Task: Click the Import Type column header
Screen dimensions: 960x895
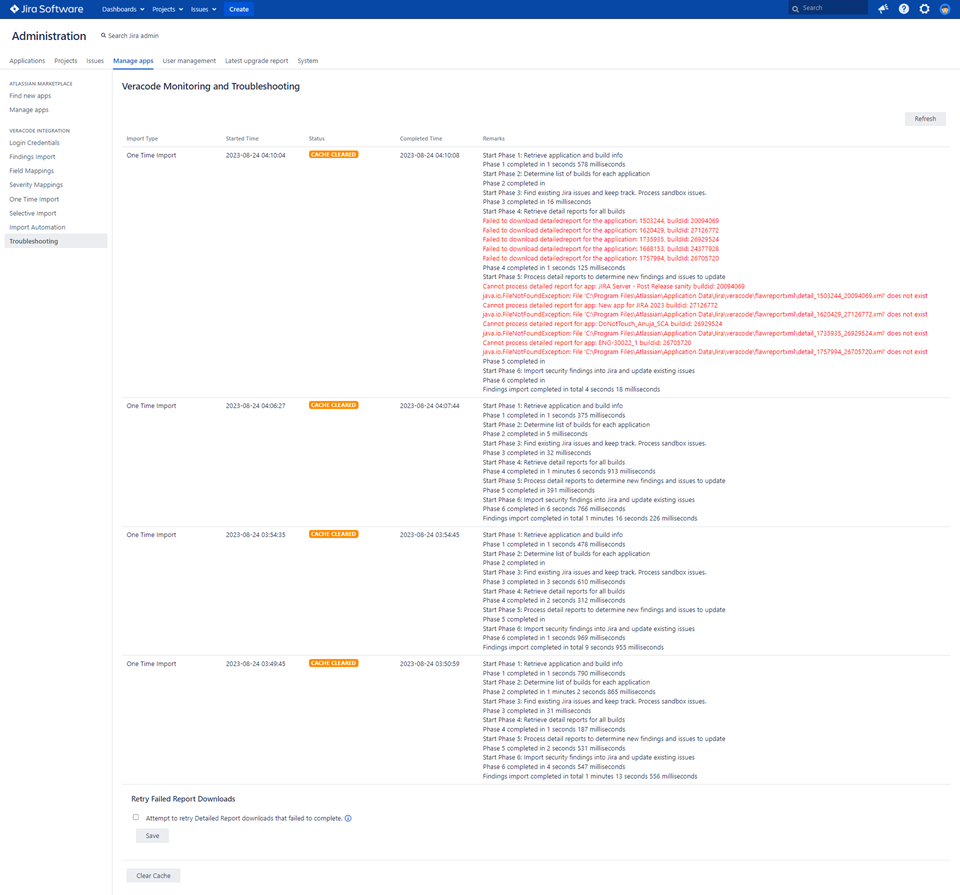Action: point(142,139)
